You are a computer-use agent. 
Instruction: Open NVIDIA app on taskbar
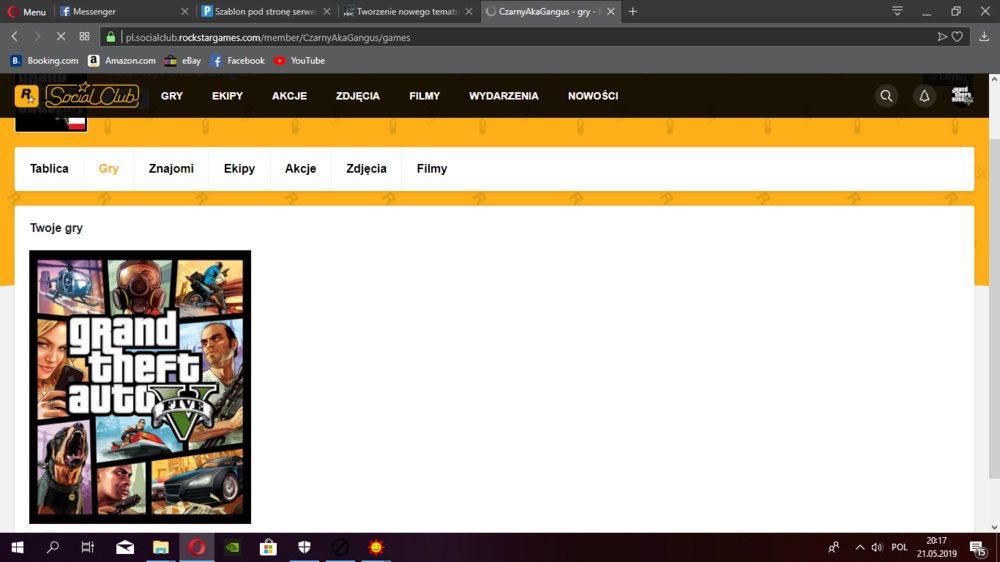233,547
